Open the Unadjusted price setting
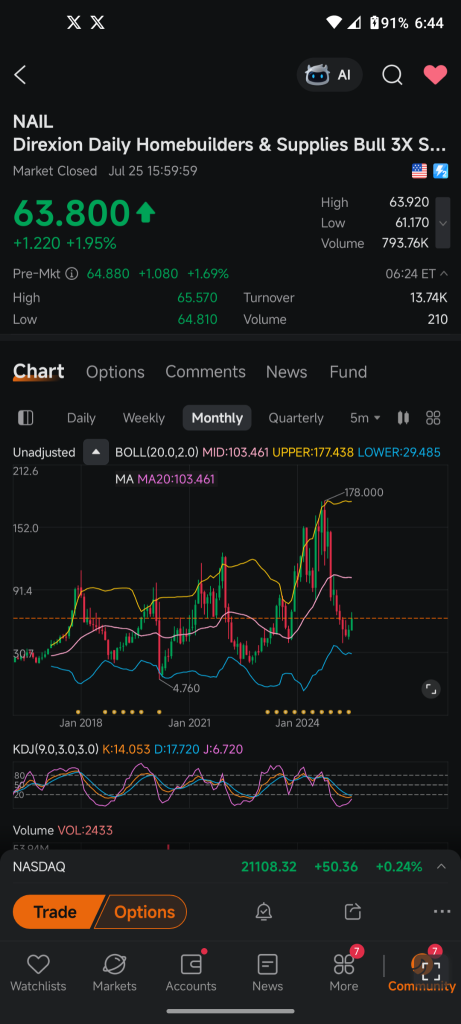Screen dimensions: 461x1024 (x=44, y=452)
